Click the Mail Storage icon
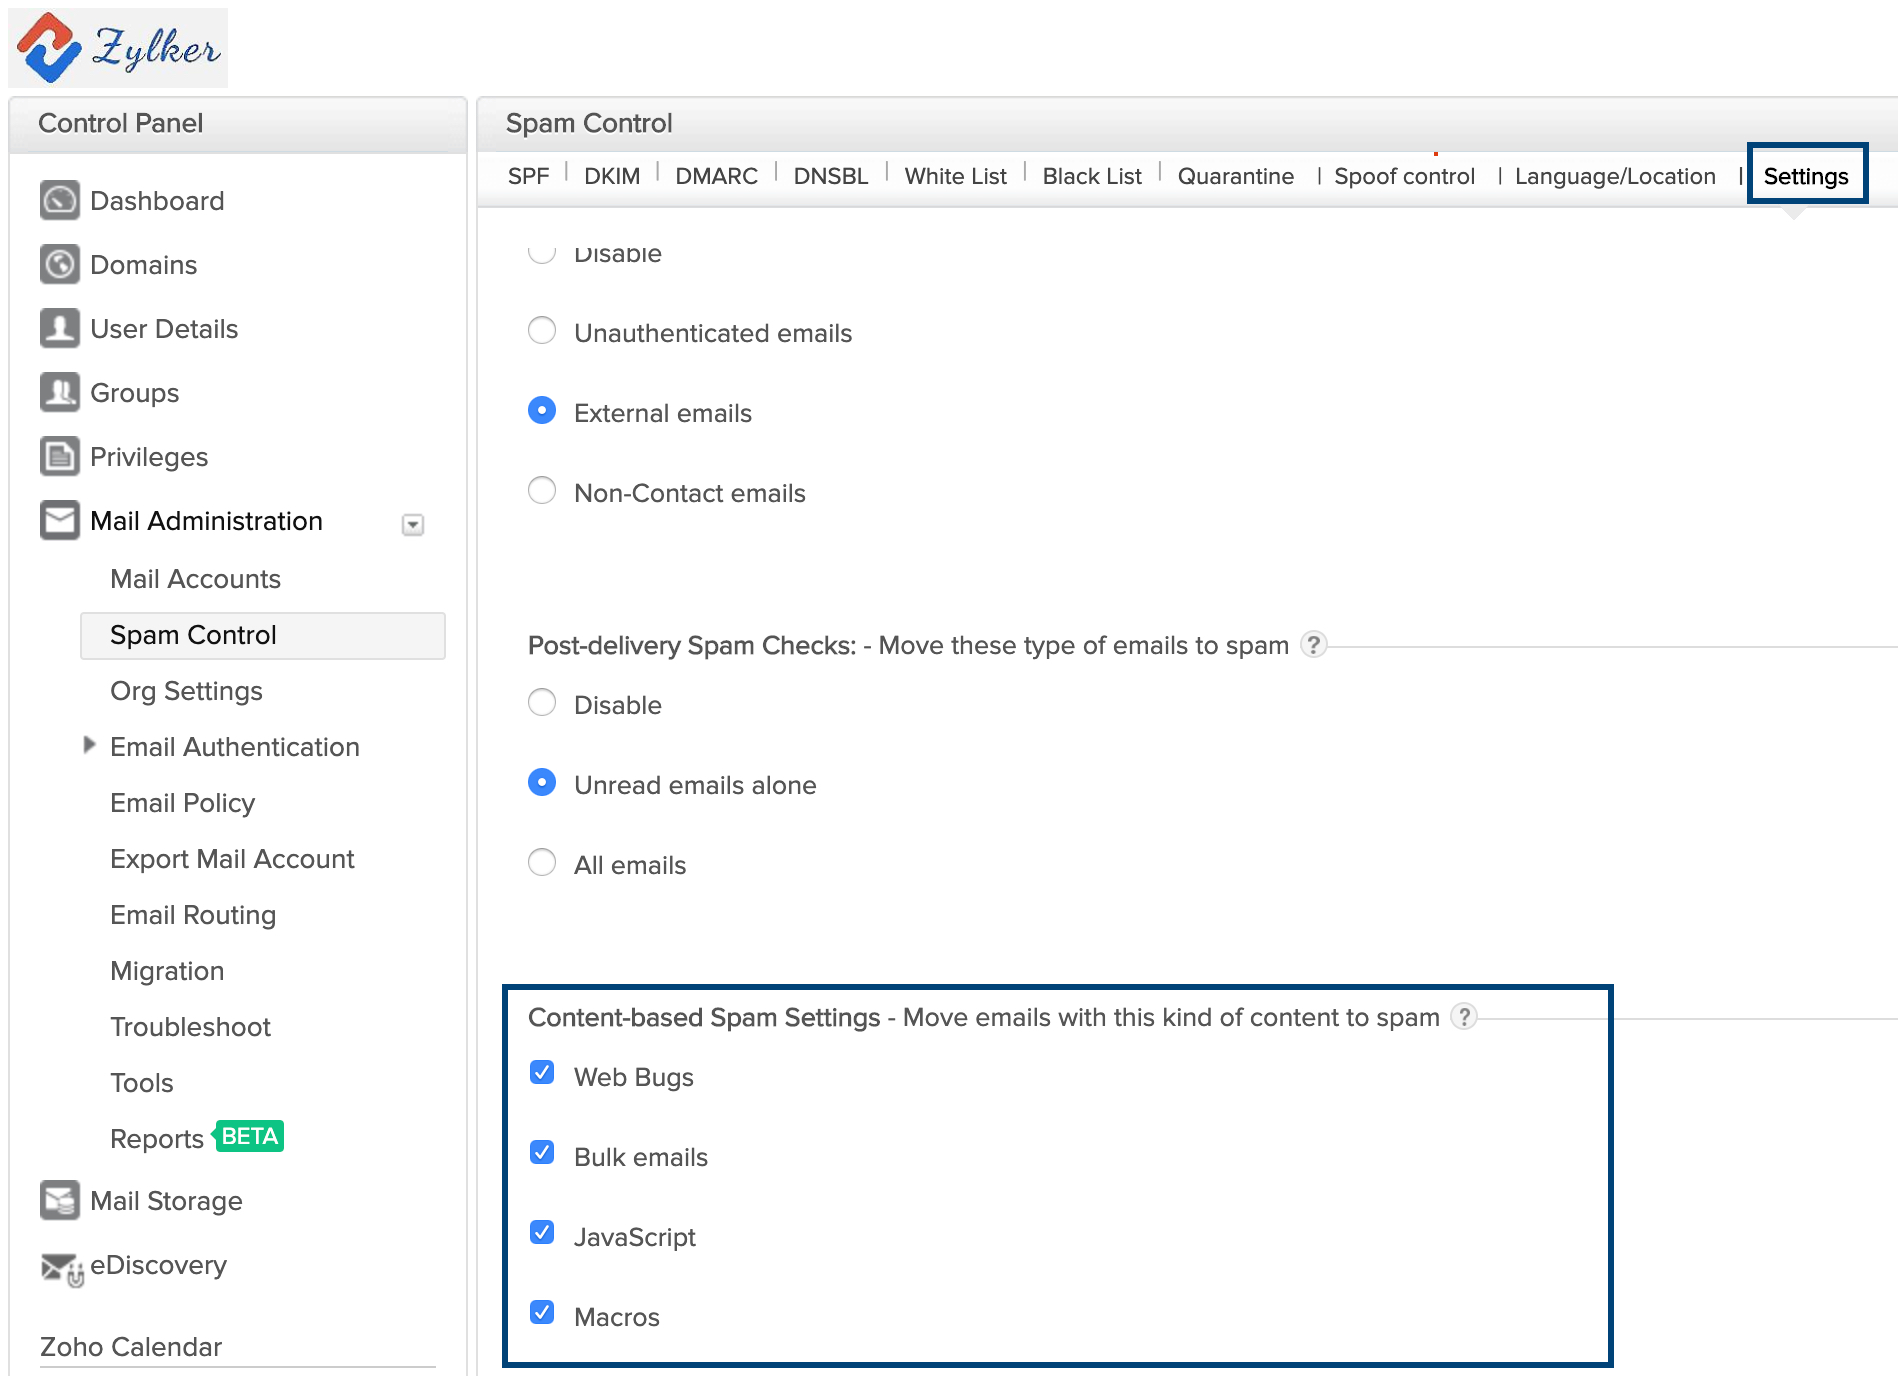This screenshot has height=1376, width=1898. pos(59,1200)
